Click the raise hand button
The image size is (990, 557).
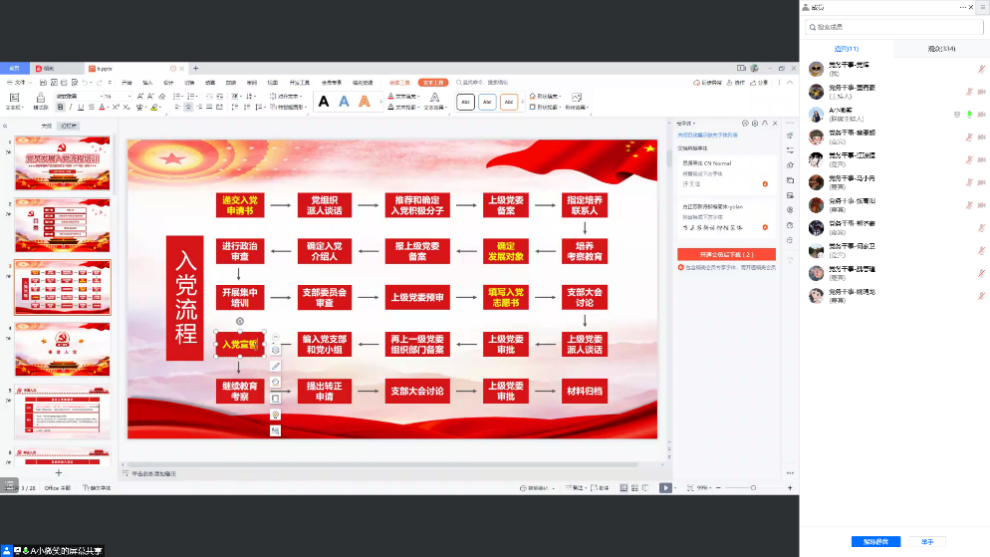point(927,541)
